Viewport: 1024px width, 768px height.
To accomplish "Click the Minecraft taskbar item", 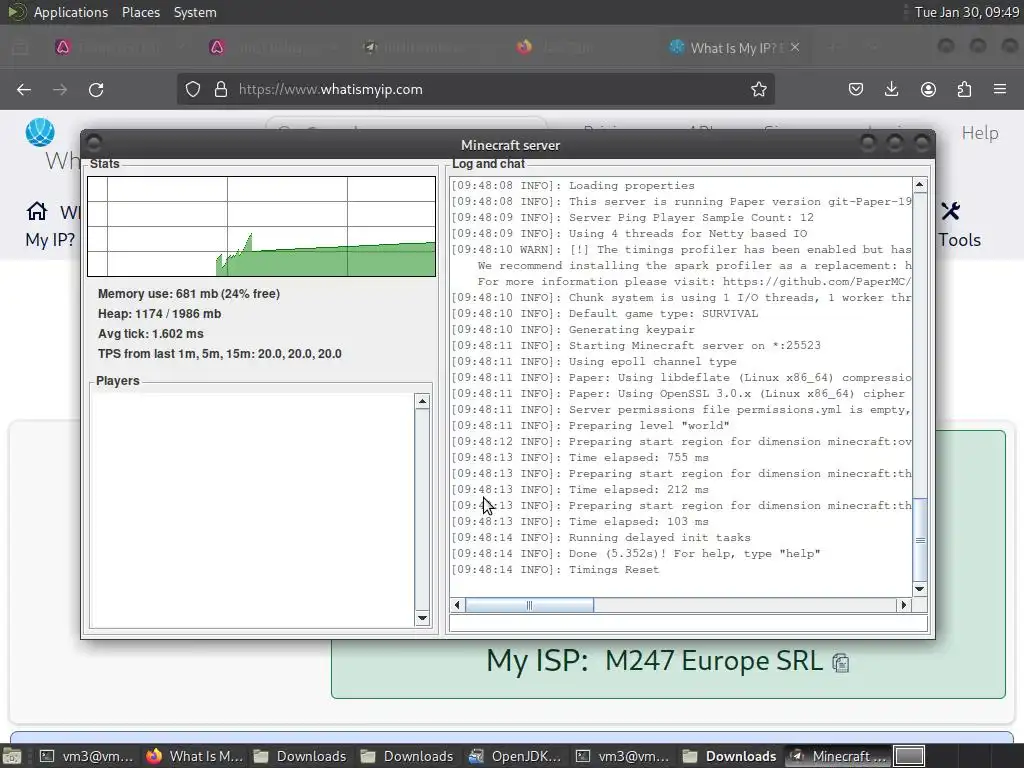I will point(839,756).
